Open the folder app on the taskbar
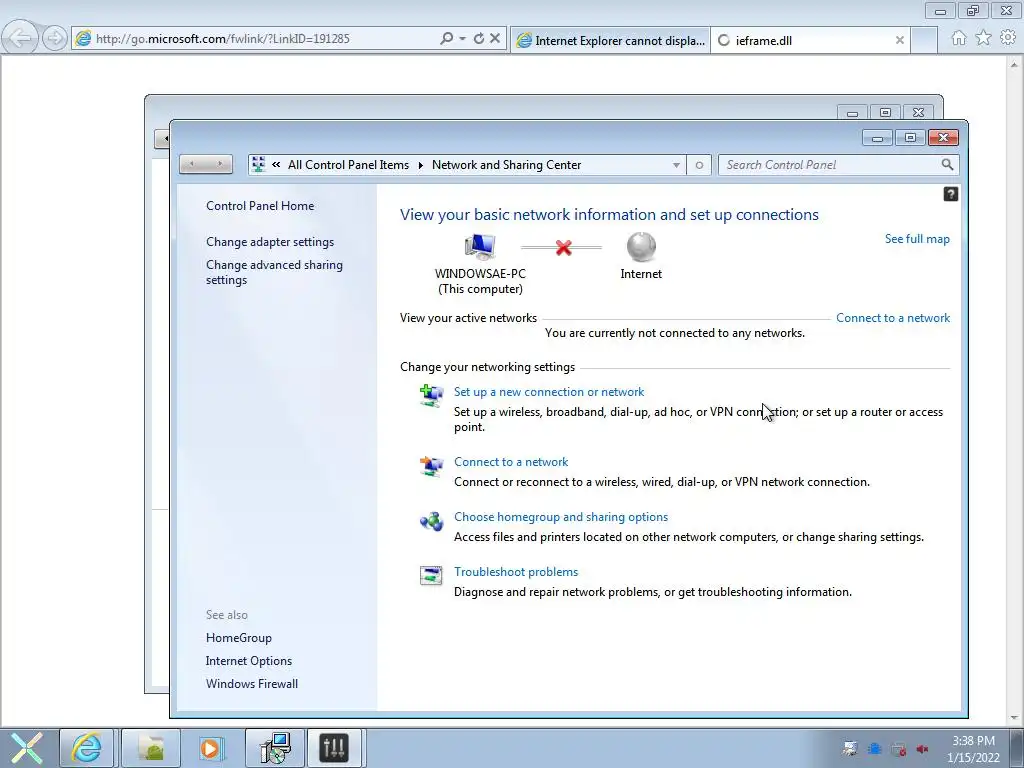Viewport: 1024px width, 768px height. (151, 748)
